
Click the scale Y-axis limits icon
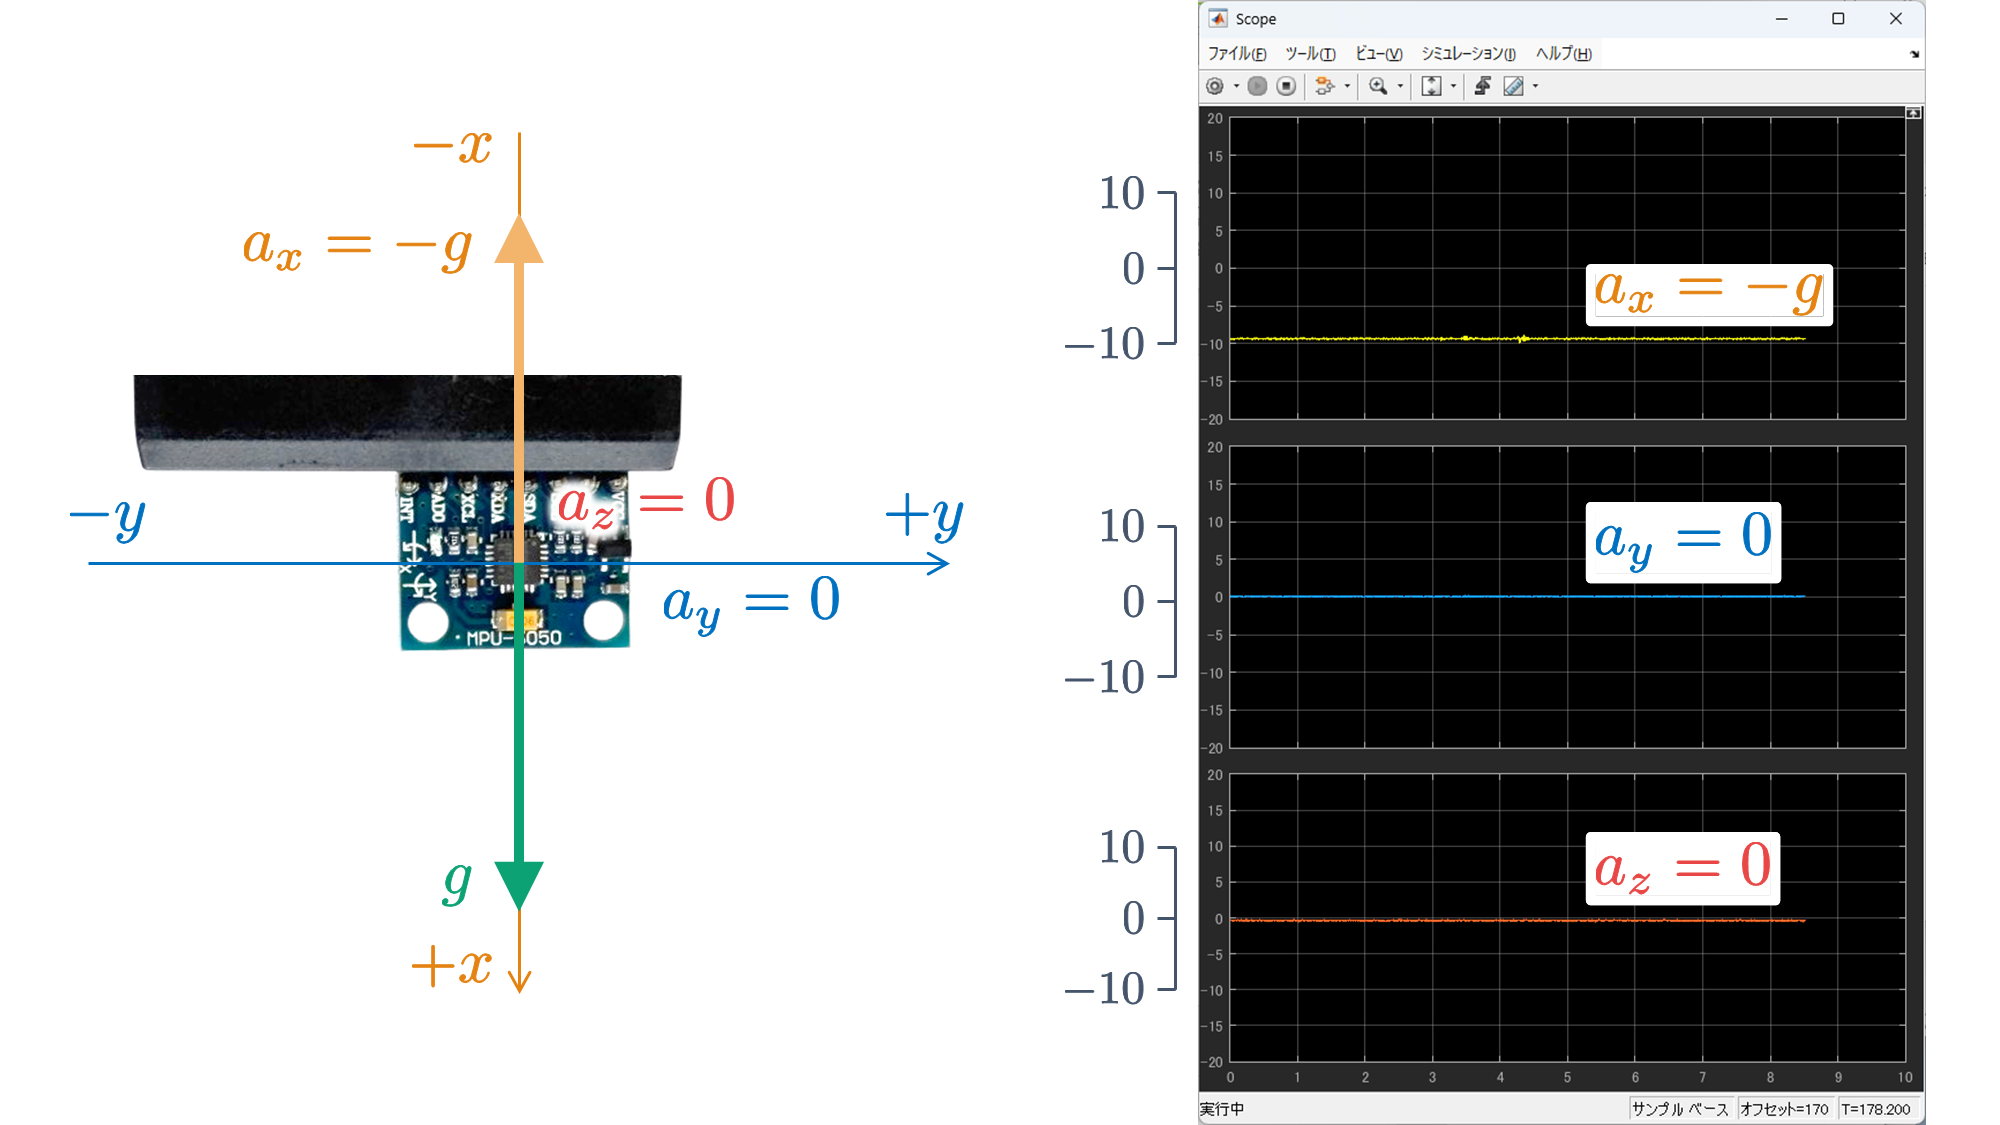[1431, 87]
